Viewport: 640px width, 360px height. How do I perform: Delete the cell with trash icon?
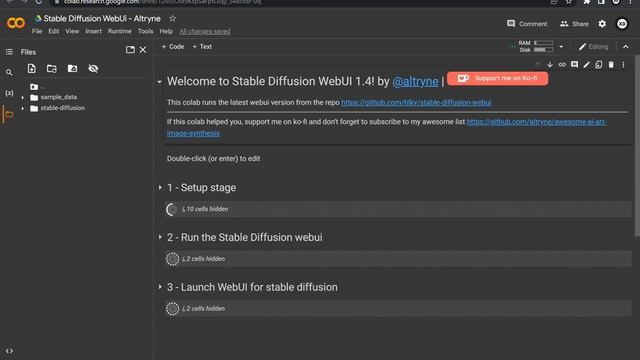coord(611,65)
